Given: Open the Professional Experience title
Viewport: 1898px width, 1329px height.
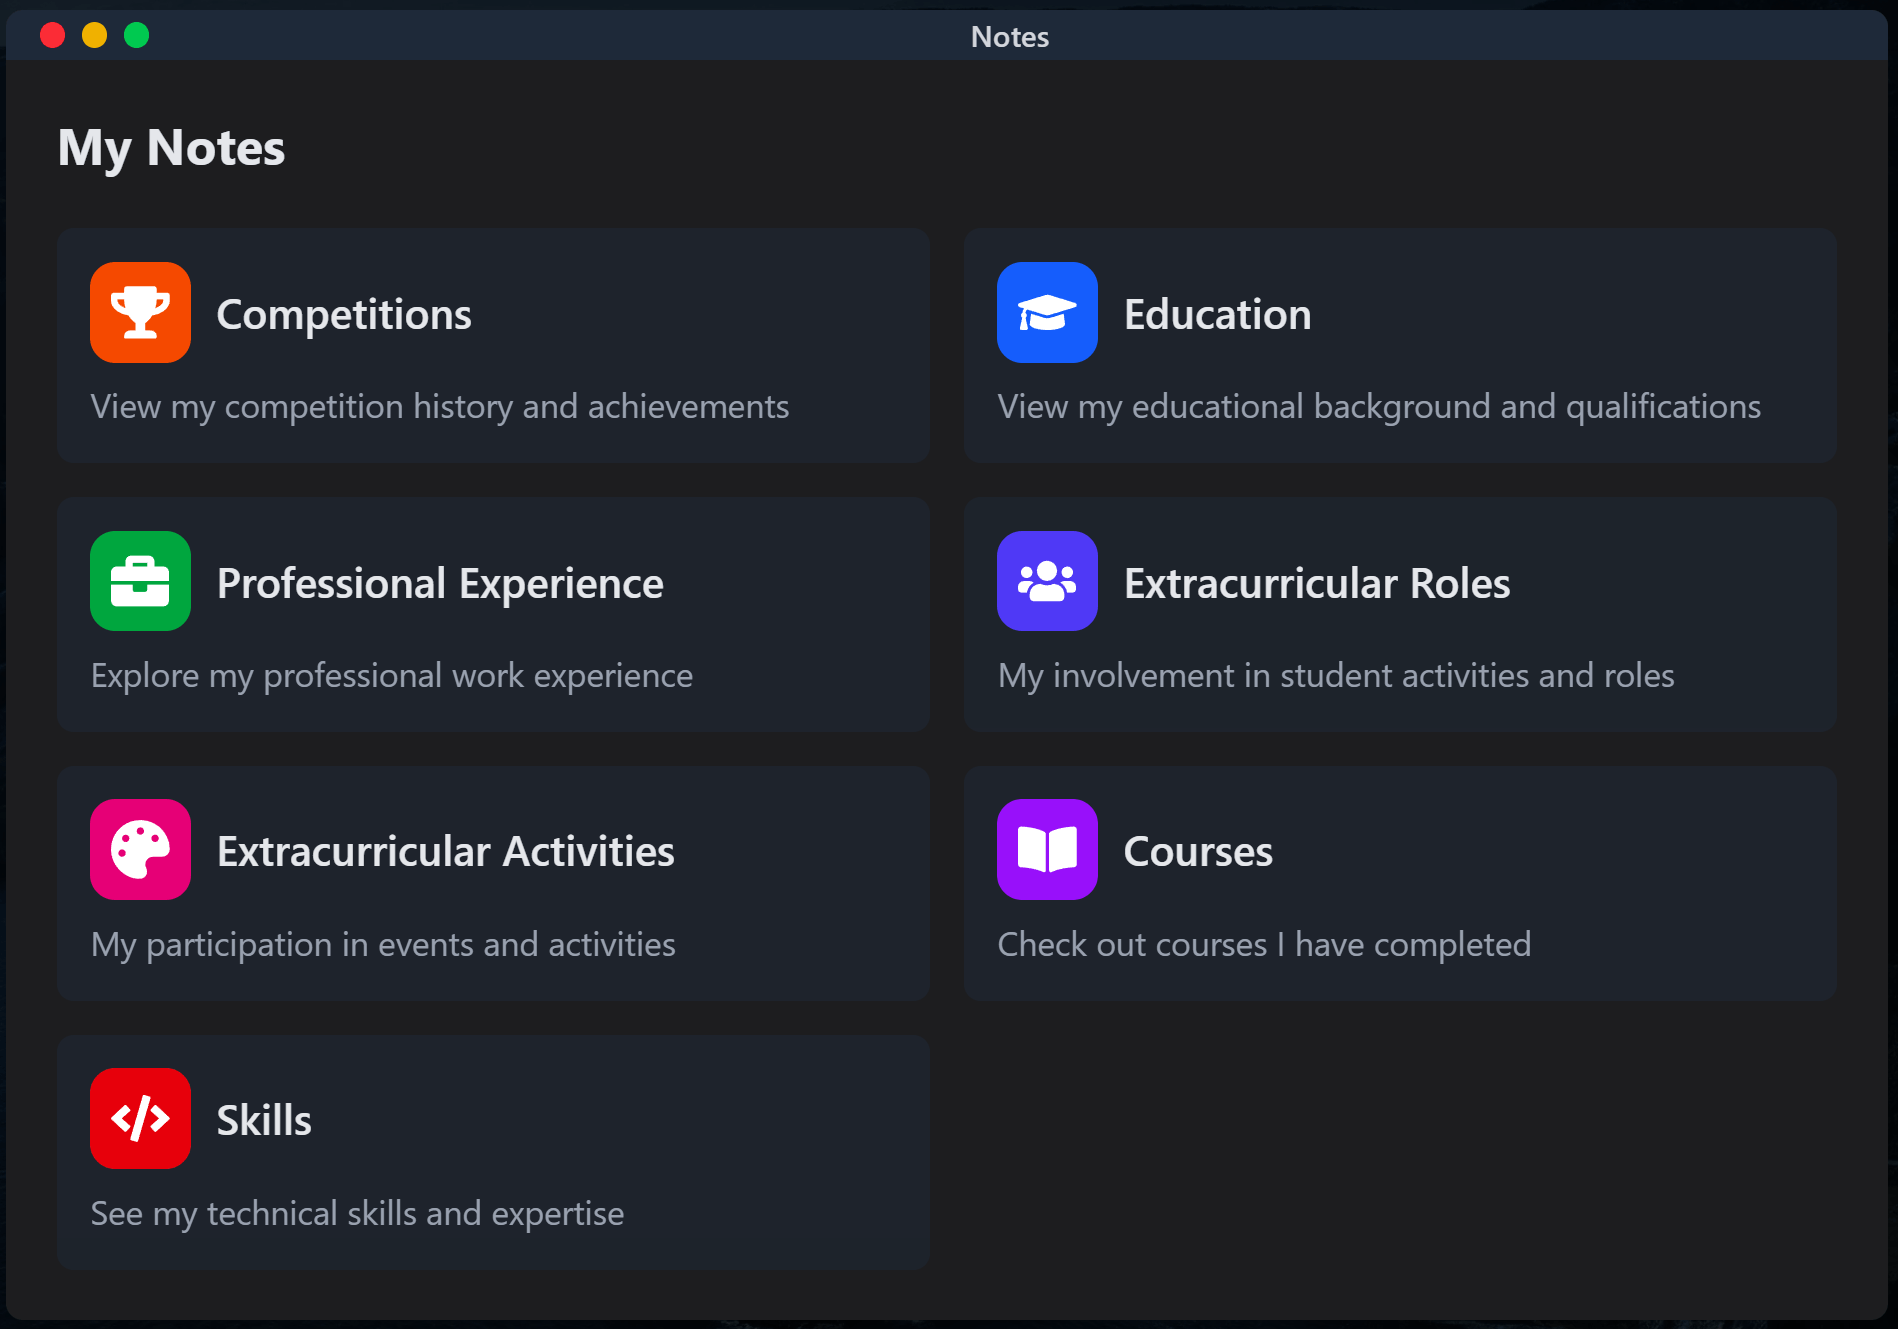Looking at the screenshot, I should coord(440,583).
